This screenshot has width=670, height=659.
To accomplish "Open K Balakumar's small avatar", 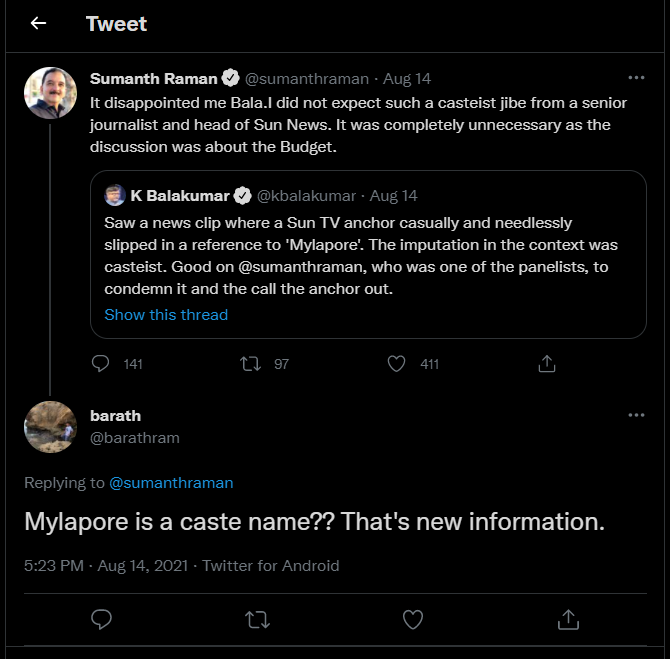I will coord(115,195).
